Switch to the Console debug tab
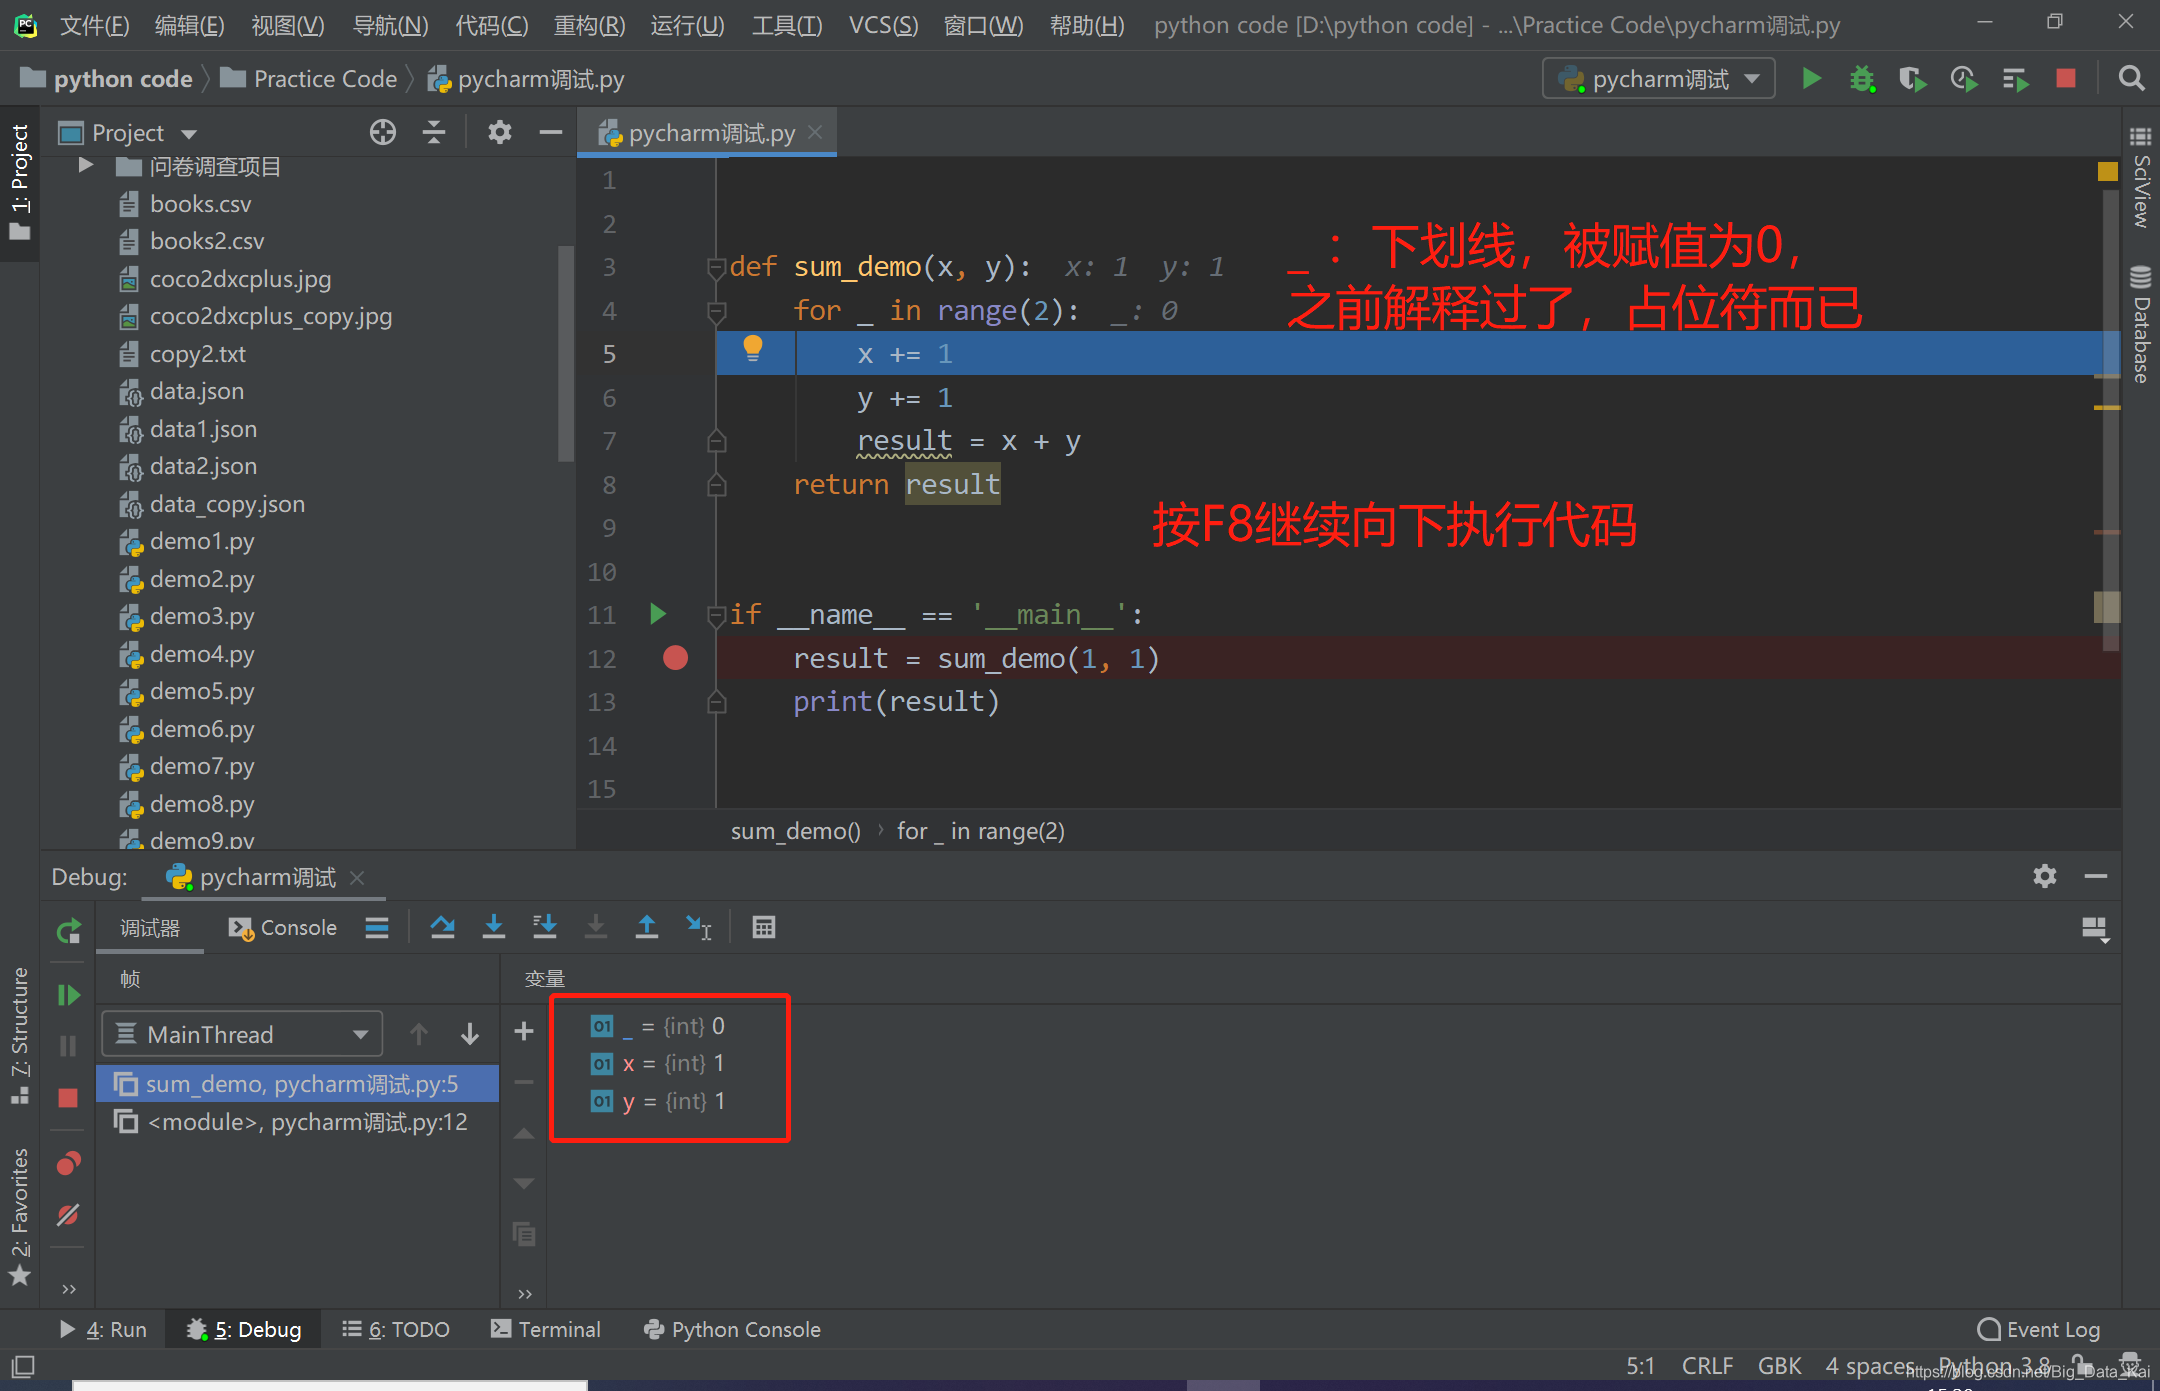2160x1391 pixels. click(x=283, y=928)
